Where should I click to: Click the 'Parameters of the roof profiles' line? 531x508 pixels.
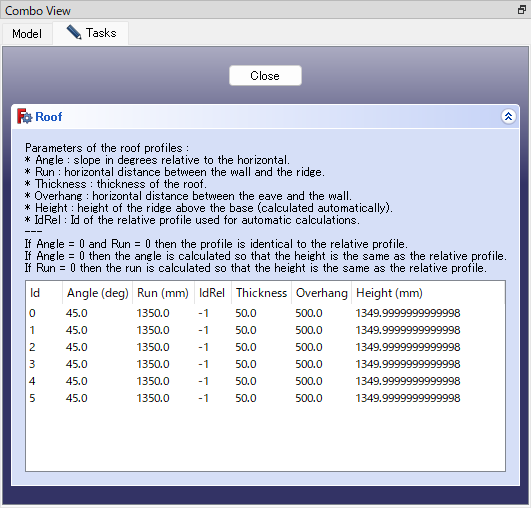tap(107, 148)
